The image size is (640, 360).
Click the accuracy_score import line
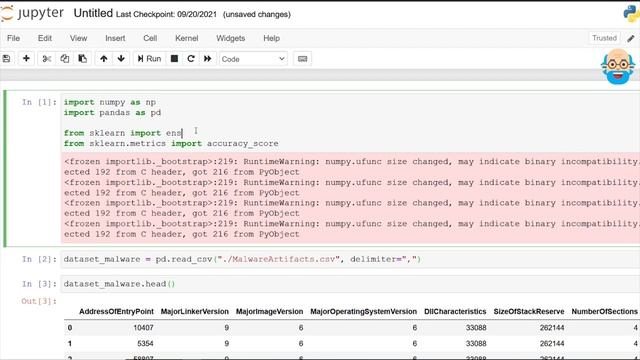(171, 144)
